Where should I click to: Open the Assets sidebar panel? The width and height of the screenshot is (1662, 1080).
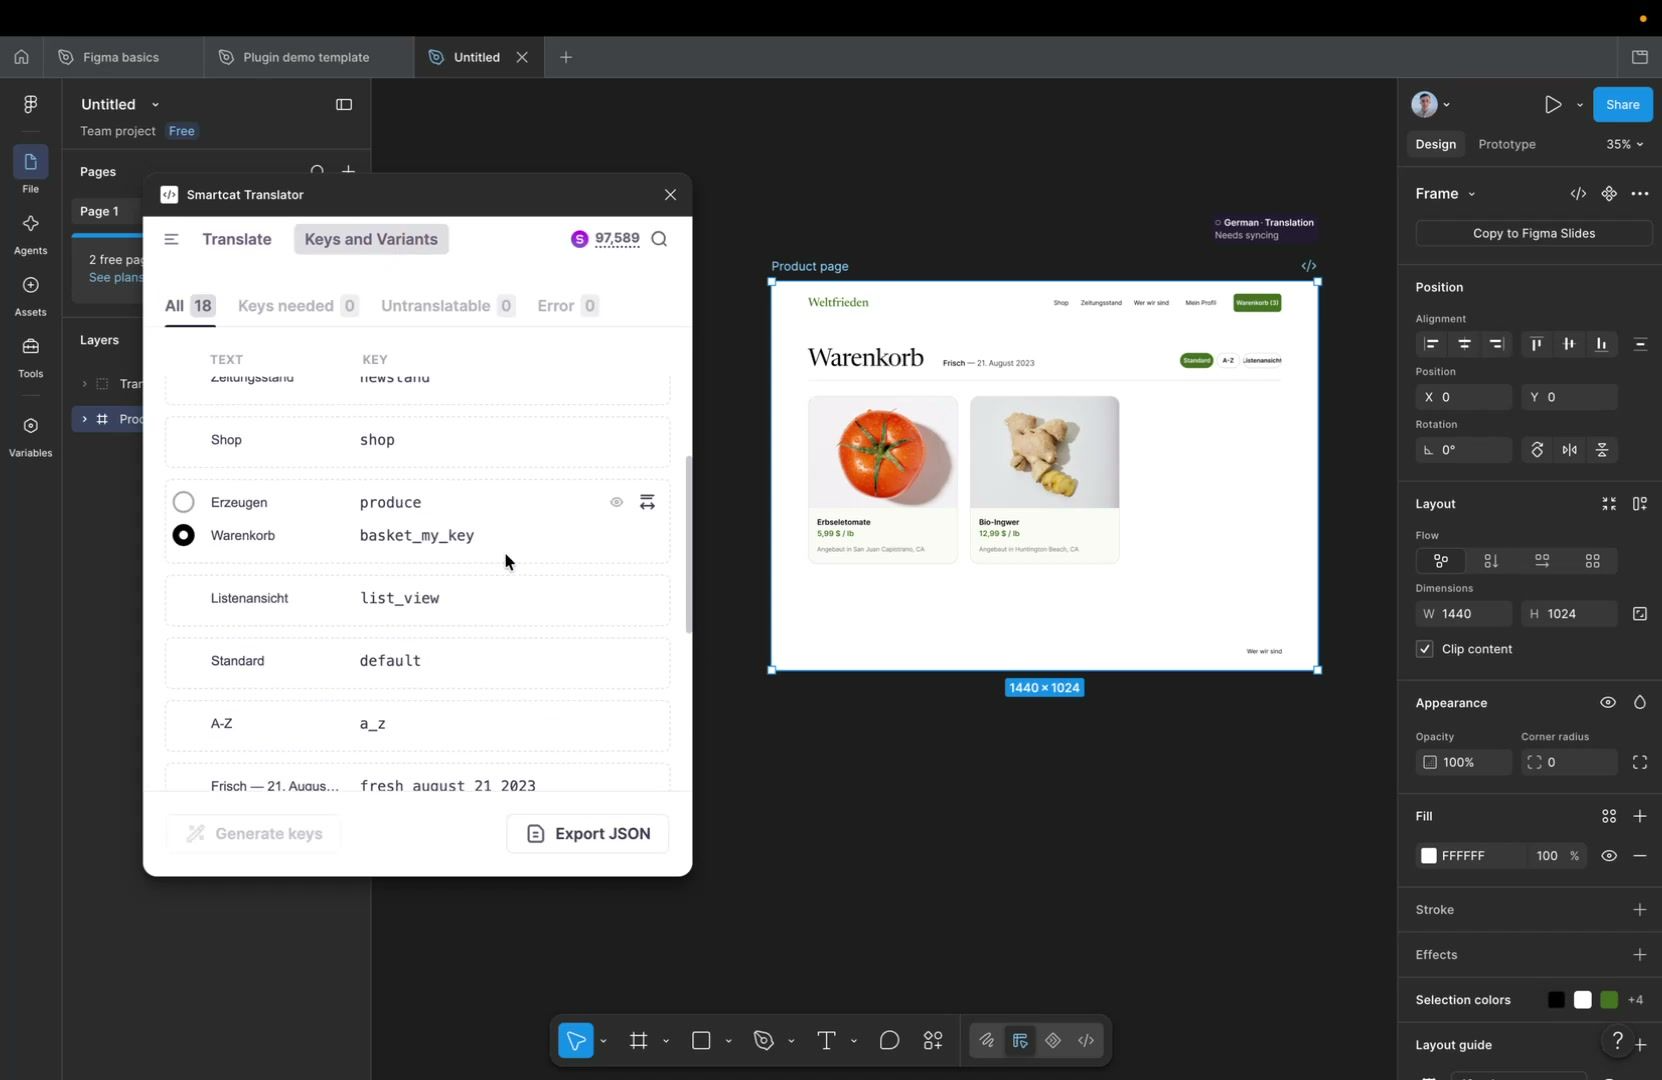click(x=30, y=285)
